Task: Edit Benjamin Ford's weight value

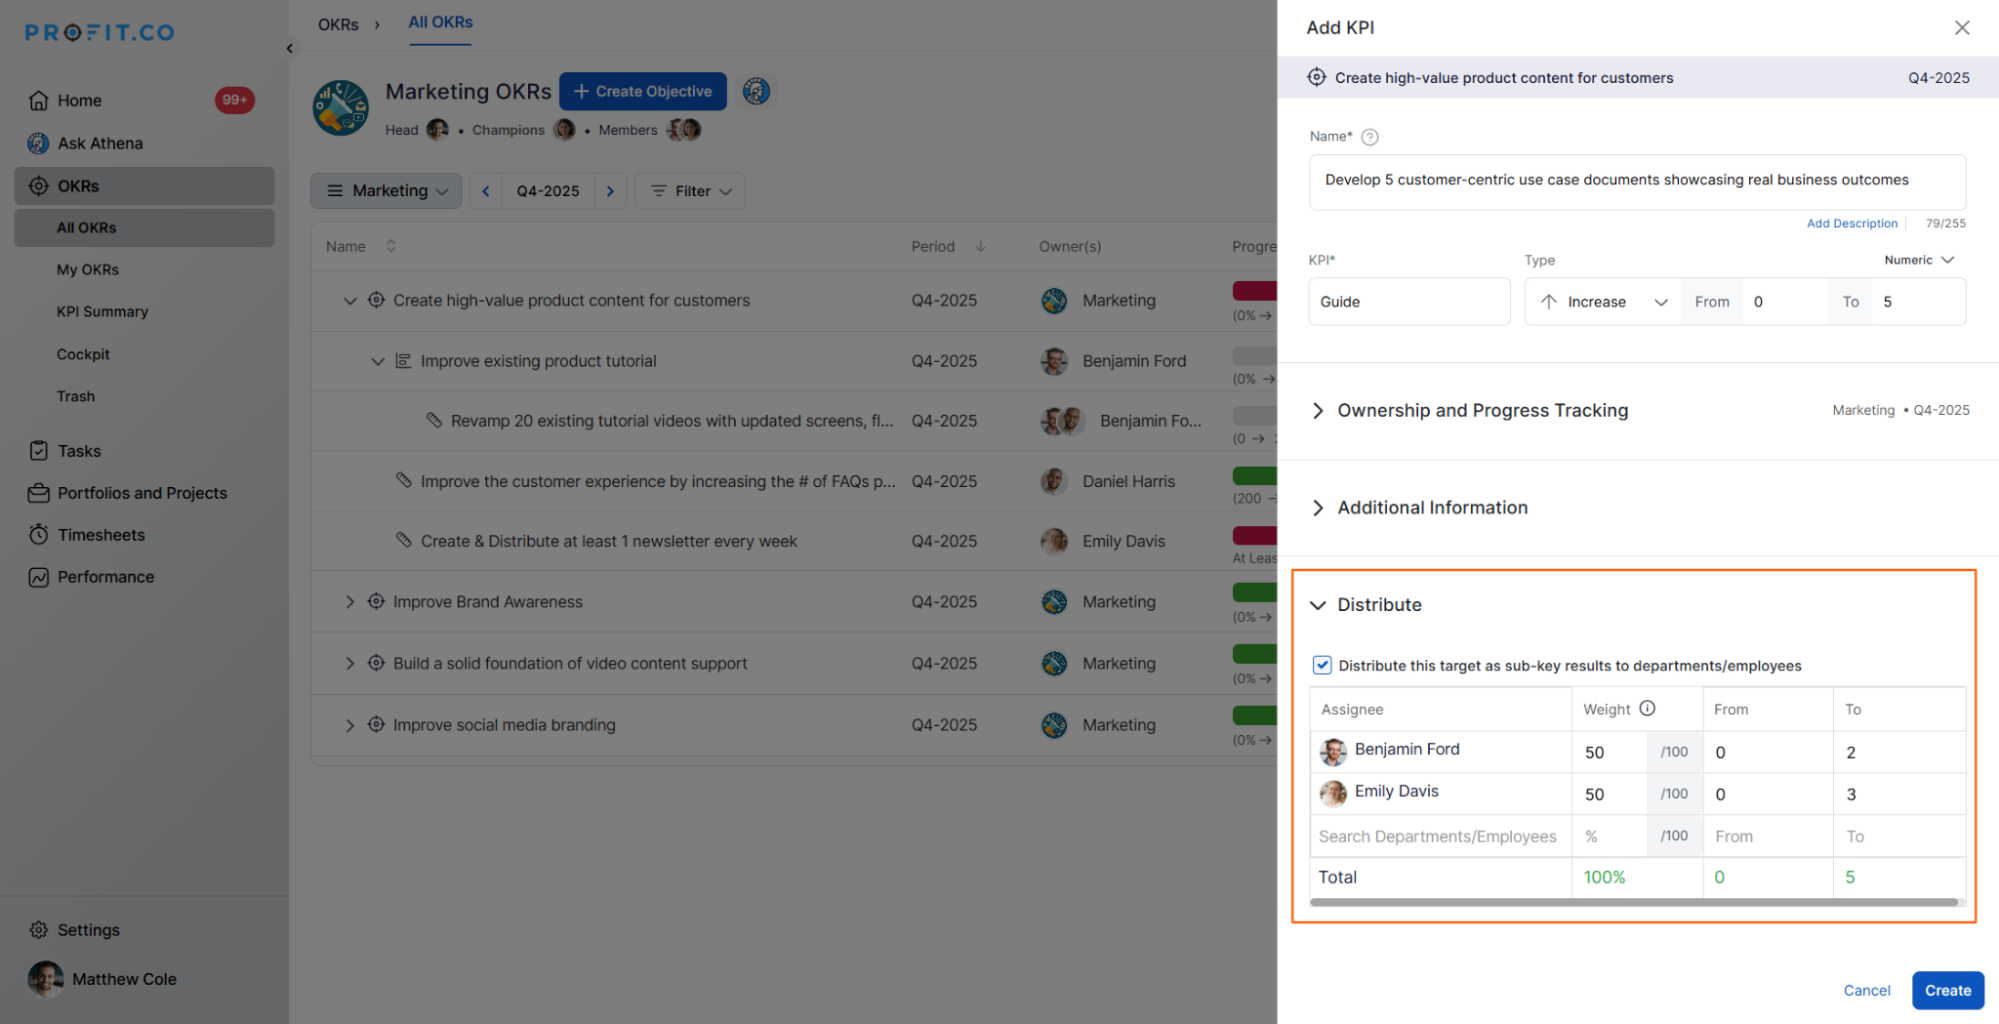Action: [1610, 752]
